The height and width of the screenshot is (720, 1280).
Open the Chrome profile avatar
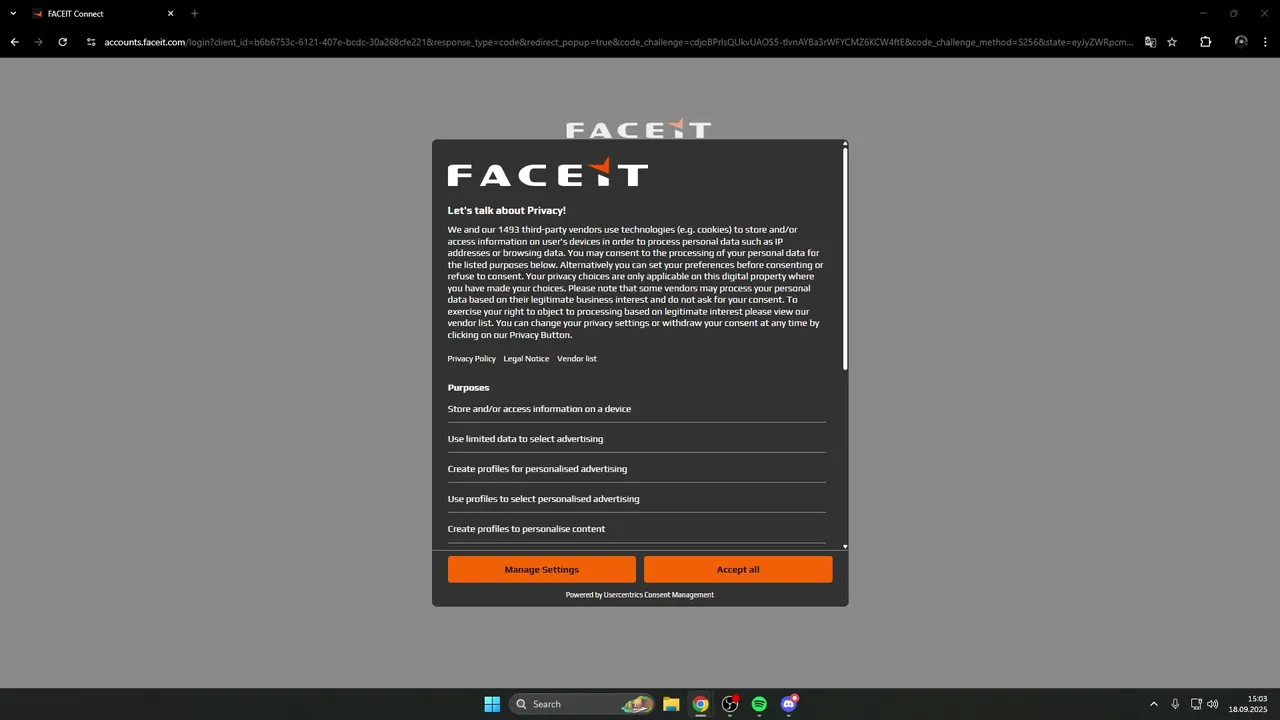[1241, 42]
